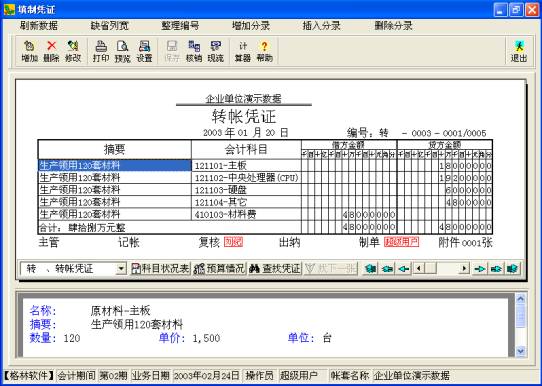Open the 增加分录 menu

point(251,26)
